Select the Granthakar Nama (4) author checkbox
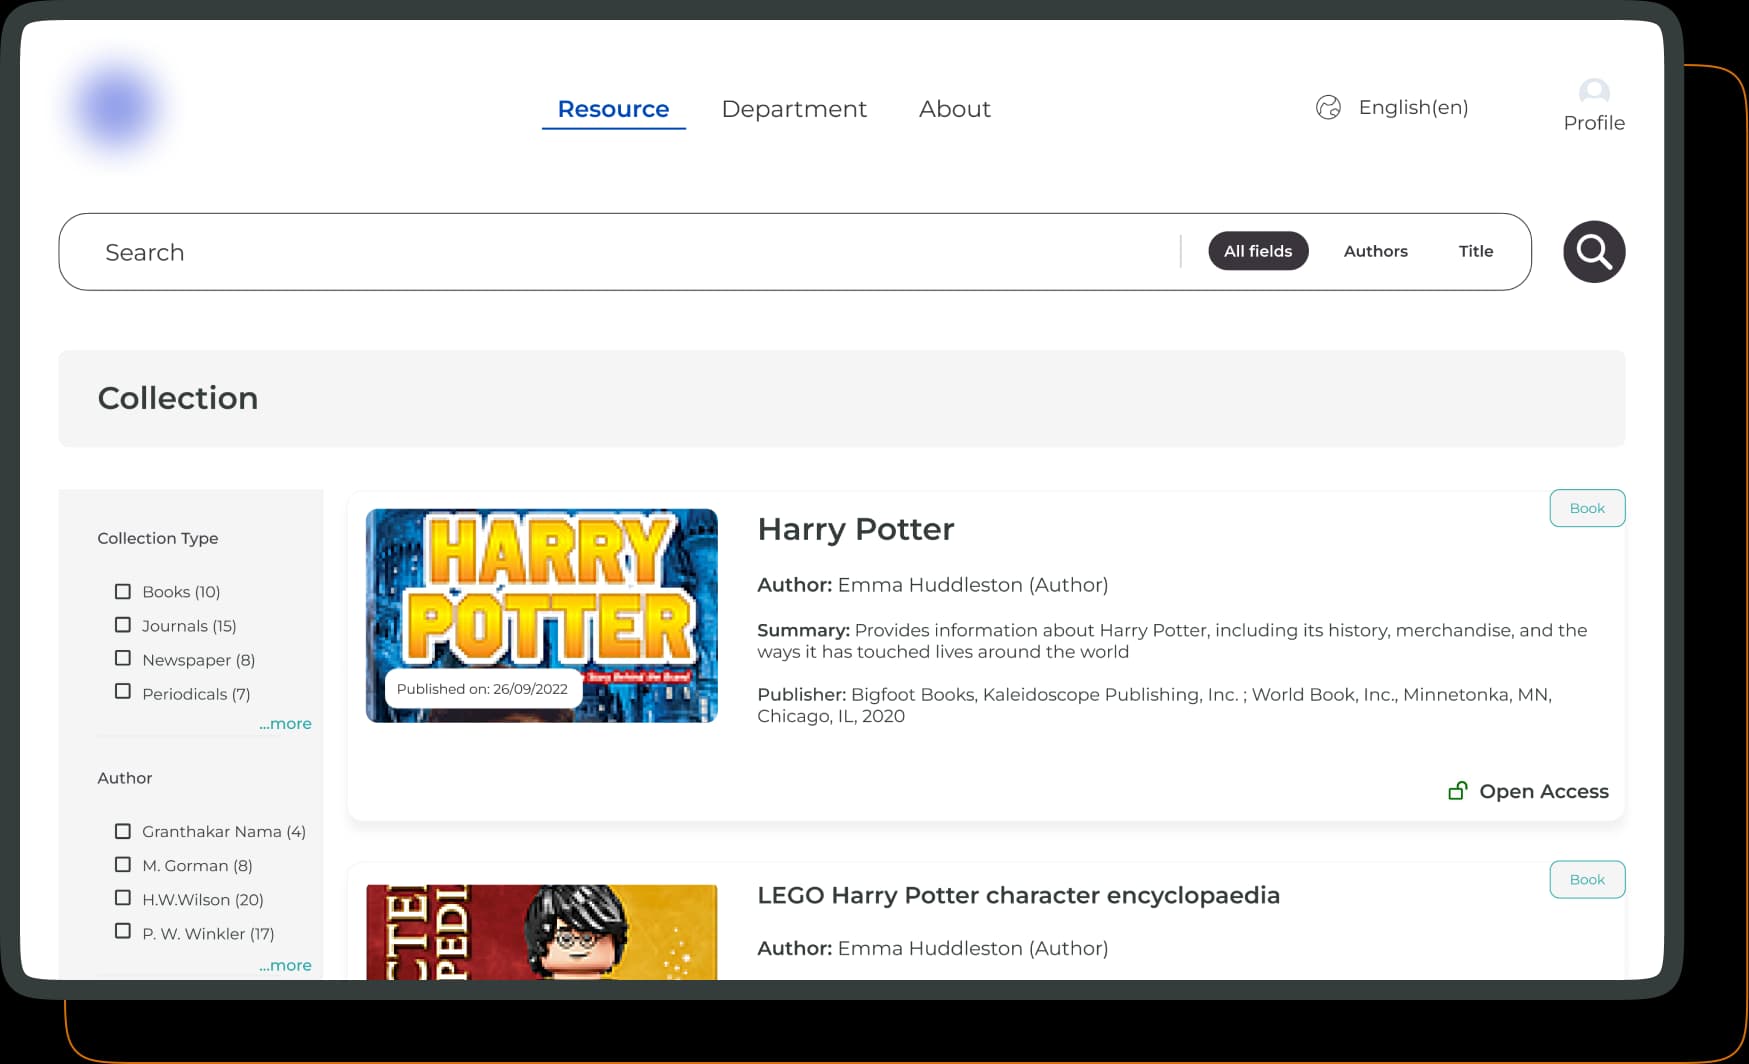 [123, 831]
